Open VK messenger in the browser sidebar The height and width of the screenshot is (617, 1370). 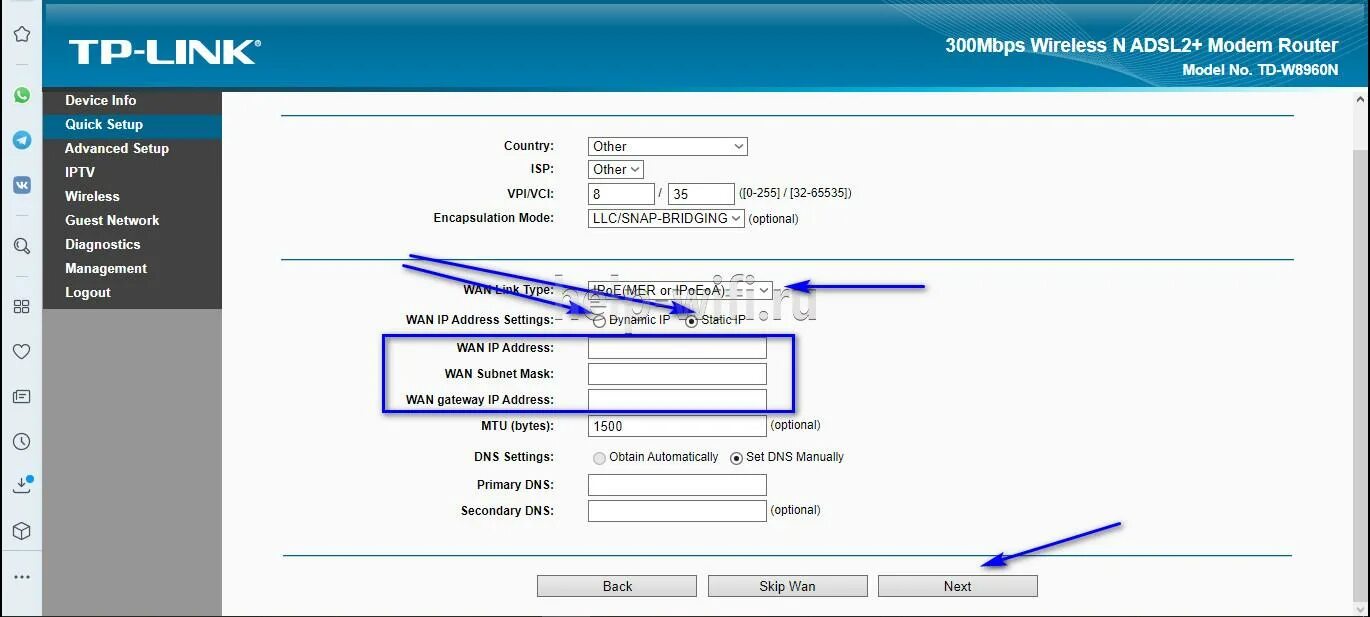[21, 185]
